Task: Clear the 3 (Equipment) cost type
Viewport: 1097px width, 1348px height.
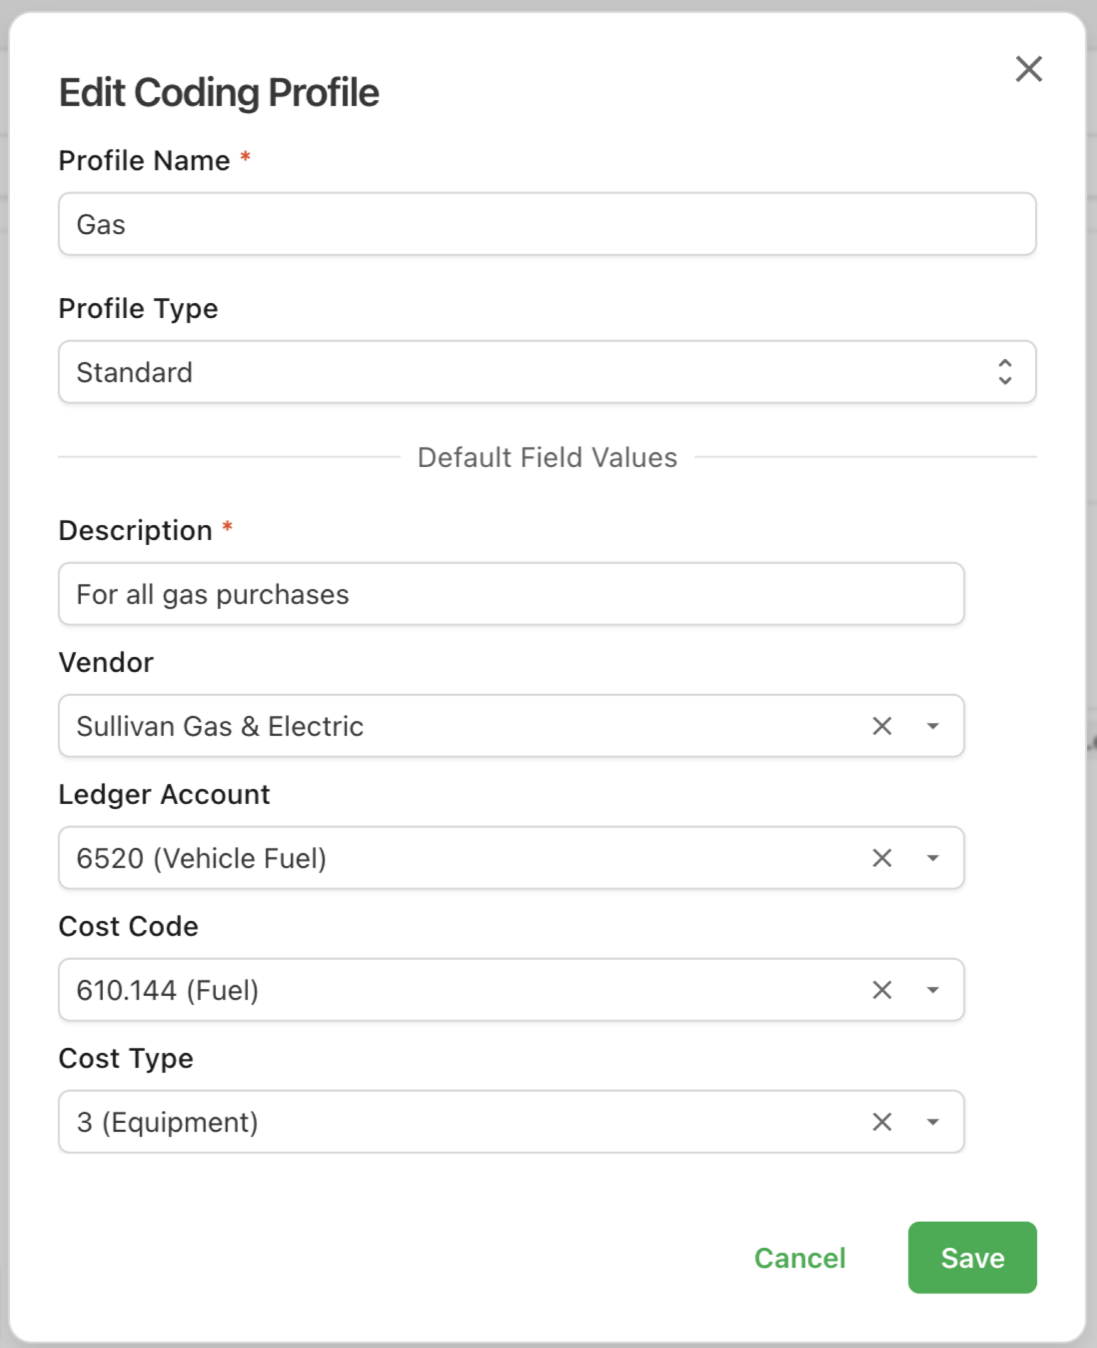Action: (x=881, y=1122)
